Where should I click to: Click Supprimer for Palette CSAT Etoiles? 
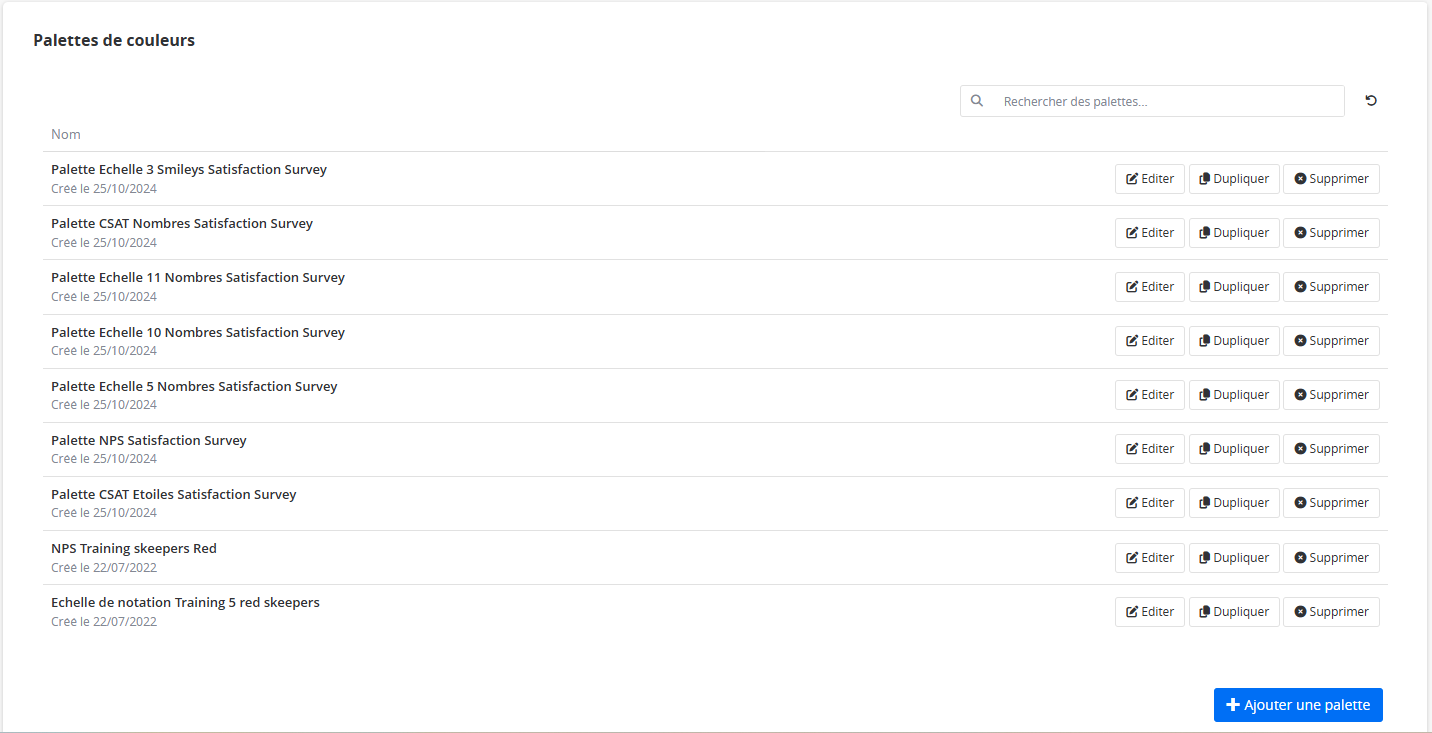1331,503
